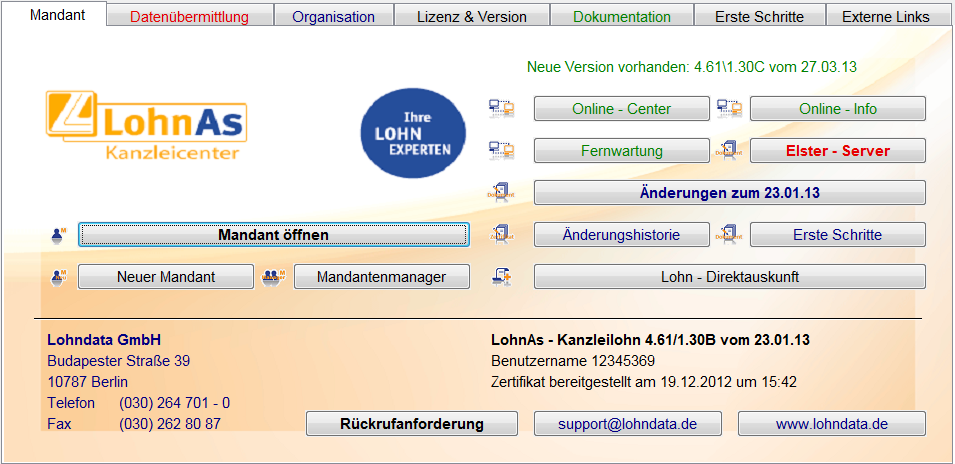Click the blue Ihre Lohn Experten badge
The image size is (955, 464).
coord(413,133)
